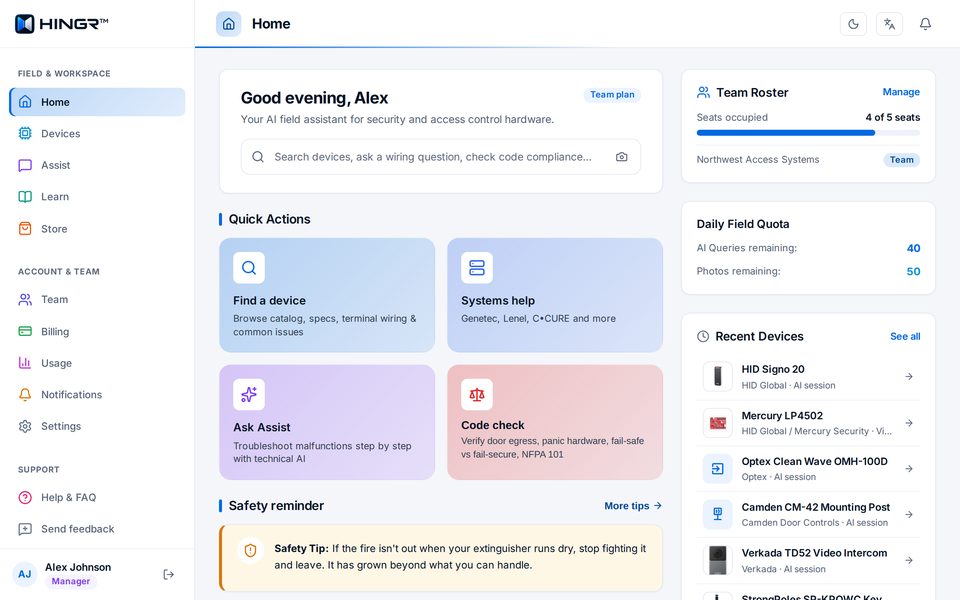Click the magnifier icon on Find a device
The width and height of the screenshot is (960, 600).
tap(249, 268)
